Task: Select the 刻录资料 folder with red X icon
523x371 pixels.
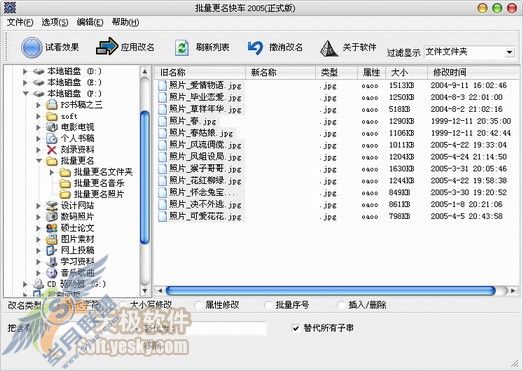Action: click(x=52, y=149)
